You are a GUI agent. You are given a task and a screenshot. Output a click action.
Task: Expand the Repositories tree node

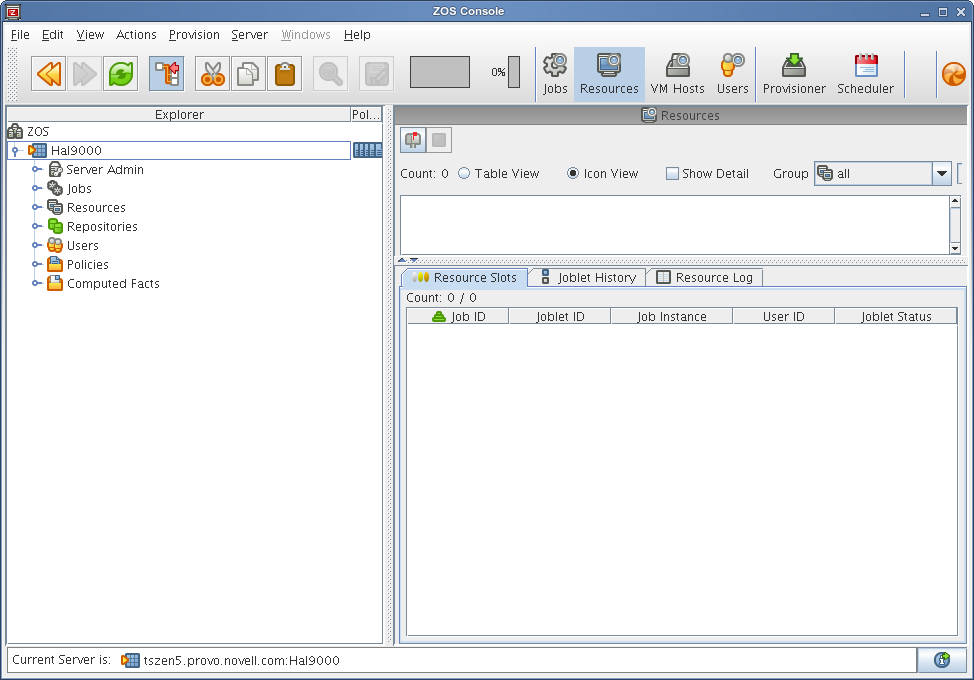pyautogui.click(x=37, y=226)
